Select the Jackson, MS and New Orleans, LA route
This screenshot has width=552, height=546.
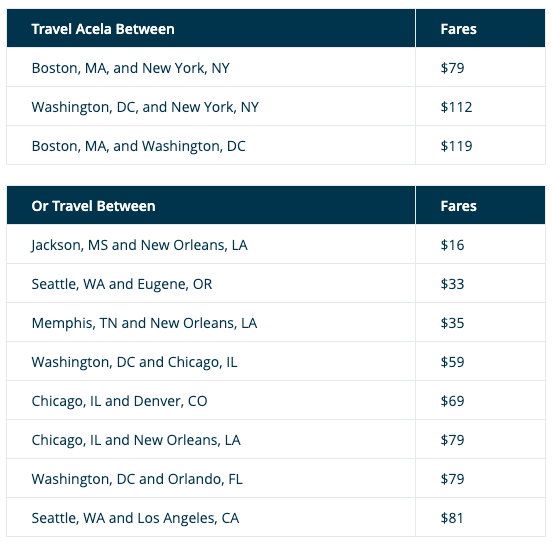(x=139, y=245)
